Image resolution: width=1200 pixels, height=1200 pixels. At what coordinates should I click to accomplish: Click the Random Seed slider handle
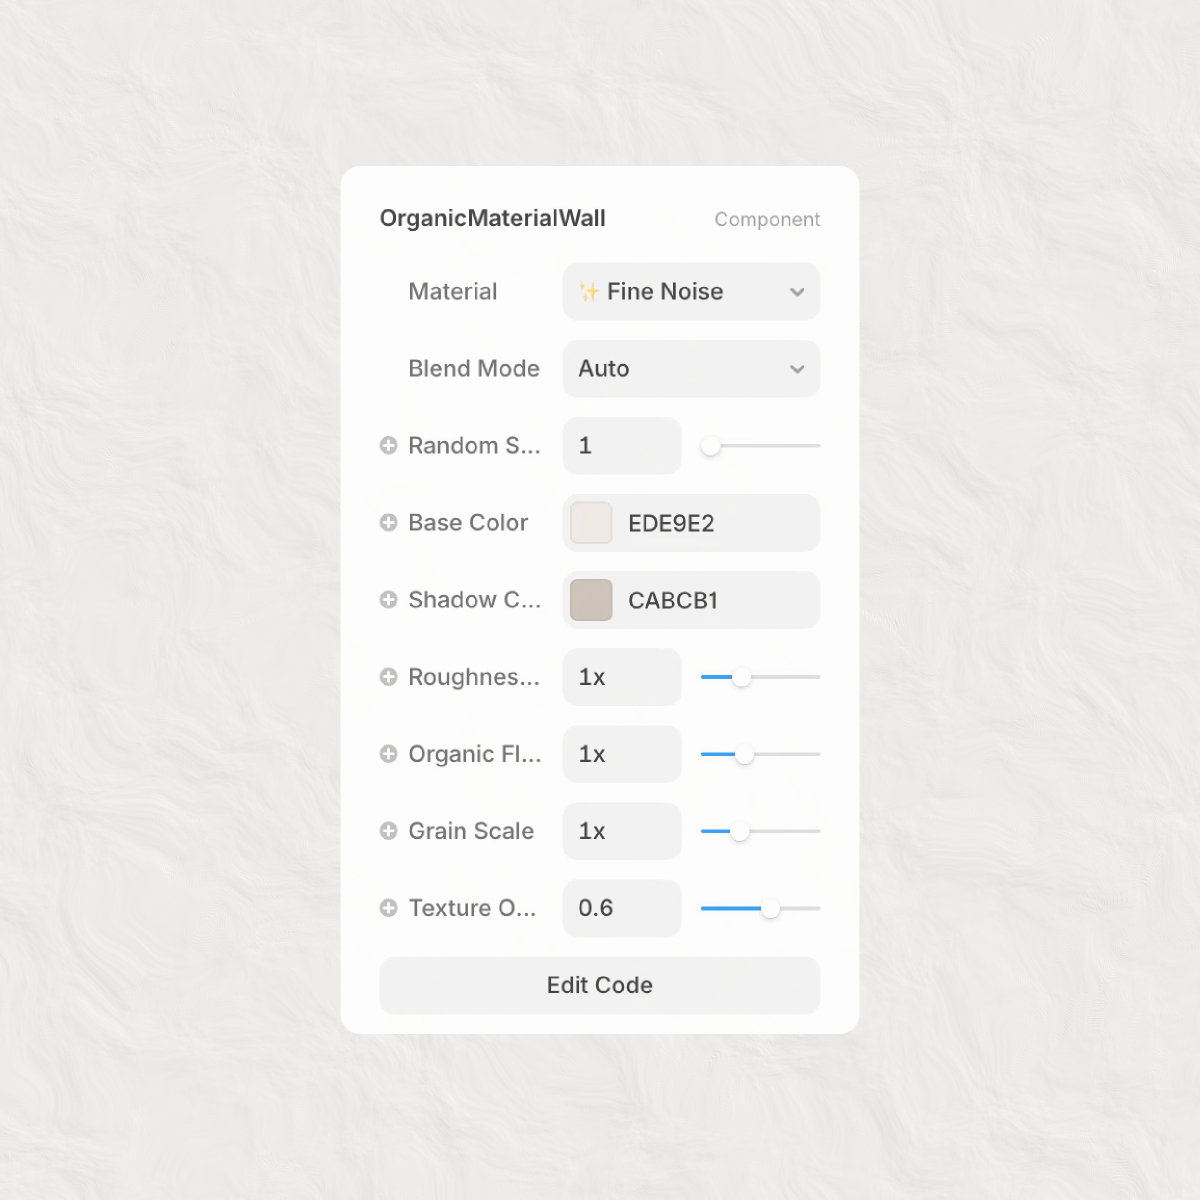point(710,446)
